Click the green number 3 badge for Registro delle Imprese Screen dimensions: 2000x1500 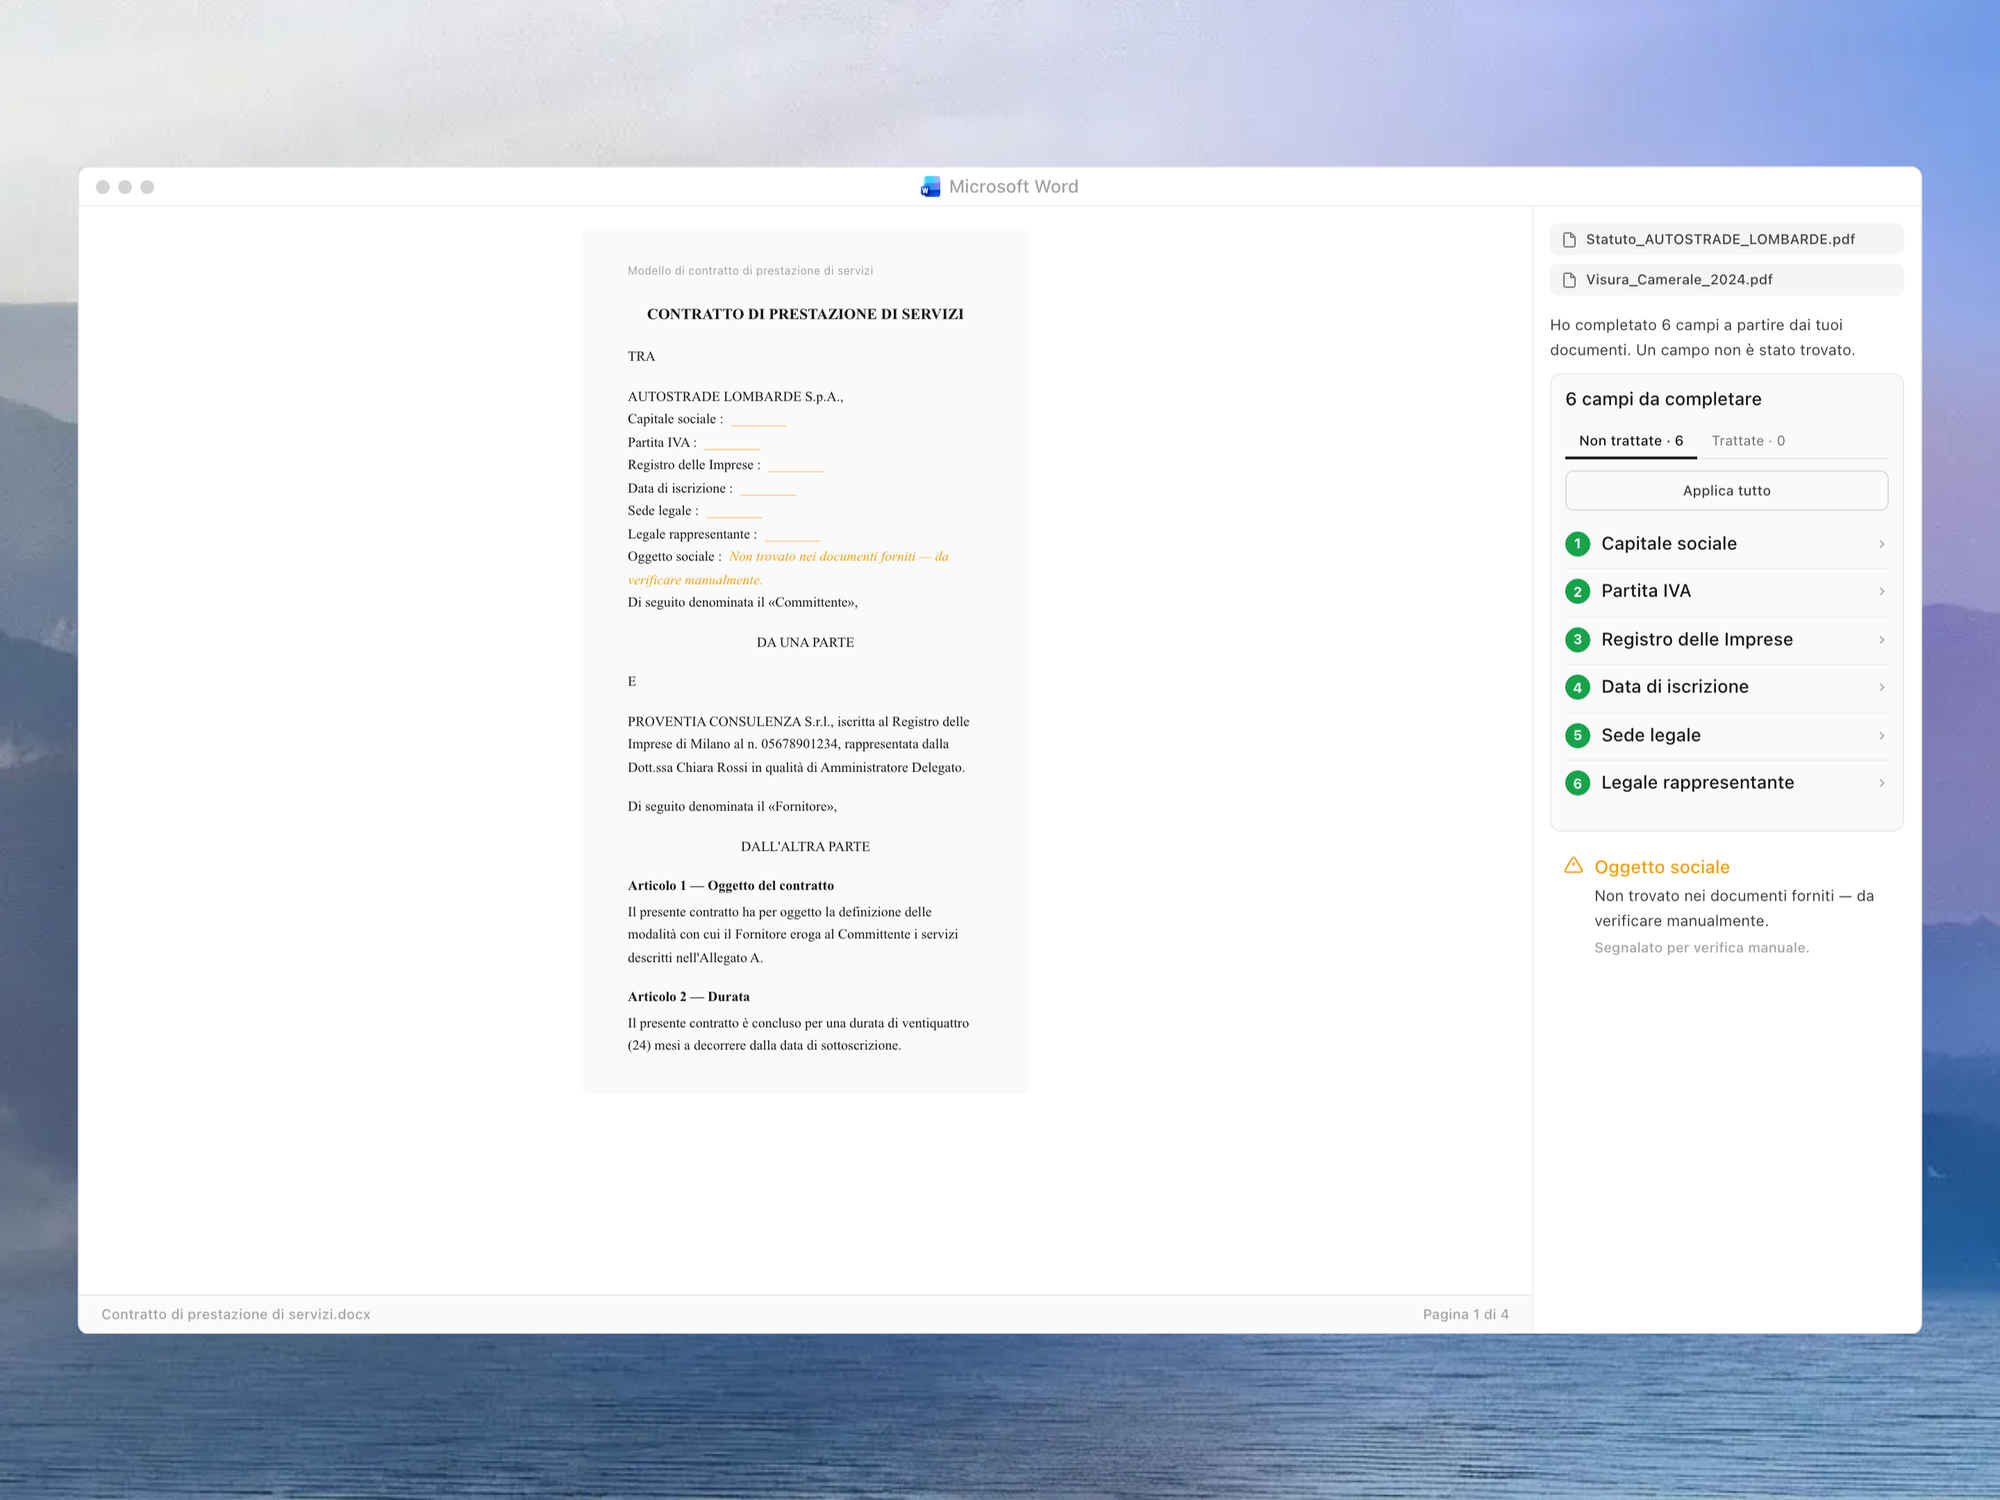click(1577, 639)
